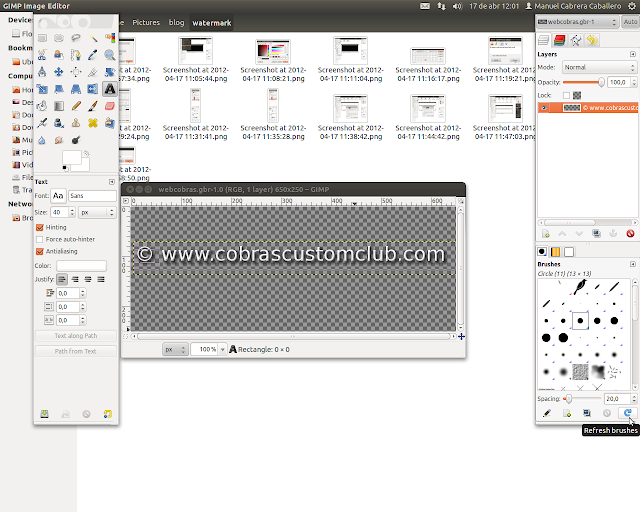Switch to the Undo History tab
Viewport: 640px width, 512px height.
pyautogui.click(x=592, y=40)
